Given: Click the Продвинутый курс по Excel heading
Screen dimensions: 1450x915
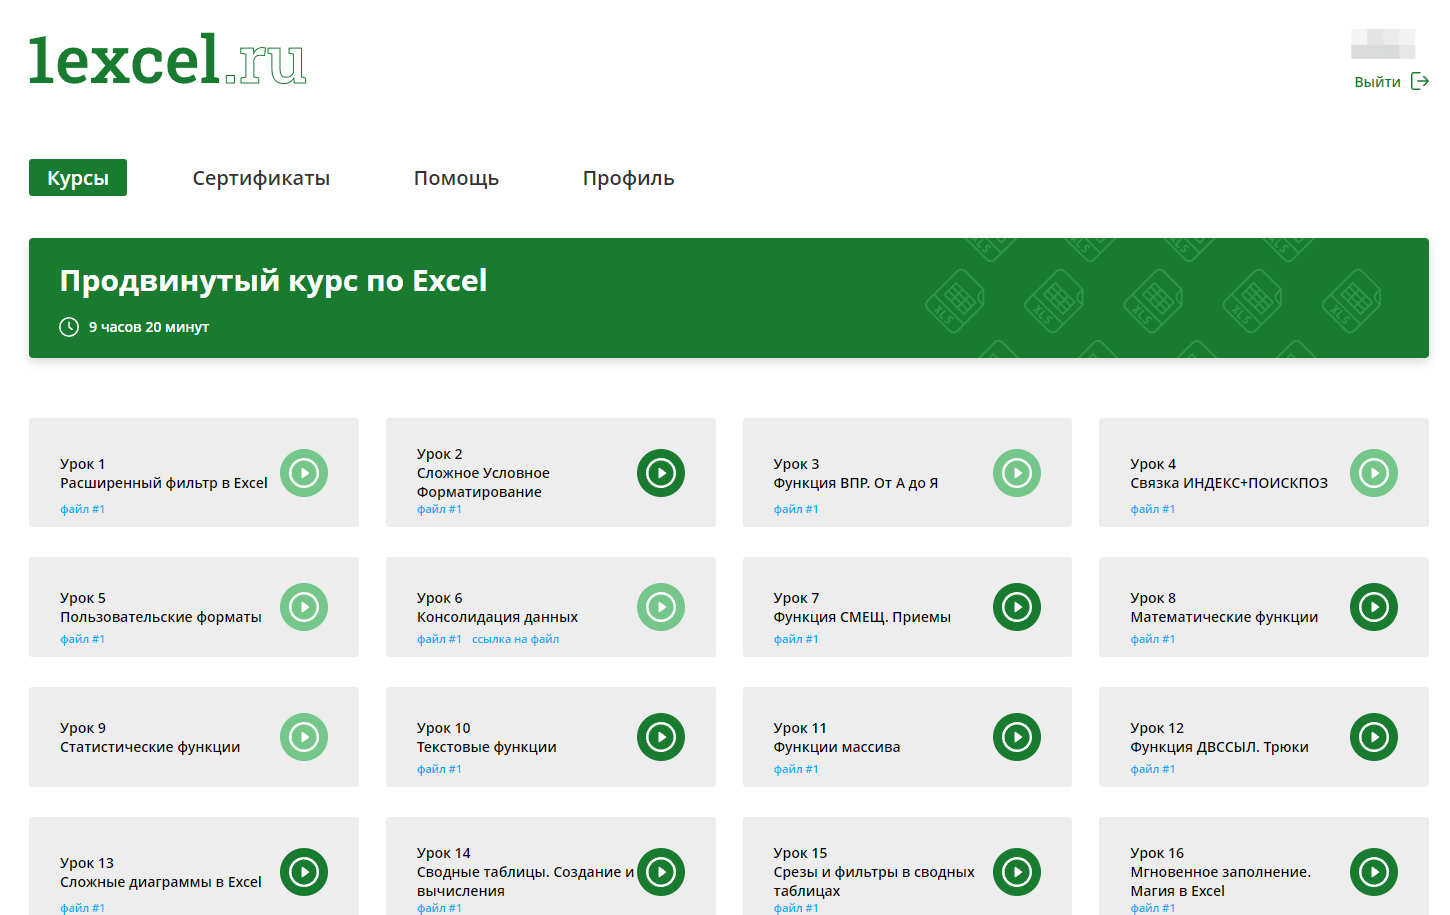Looking at the screenshot, I should point(273,281).
